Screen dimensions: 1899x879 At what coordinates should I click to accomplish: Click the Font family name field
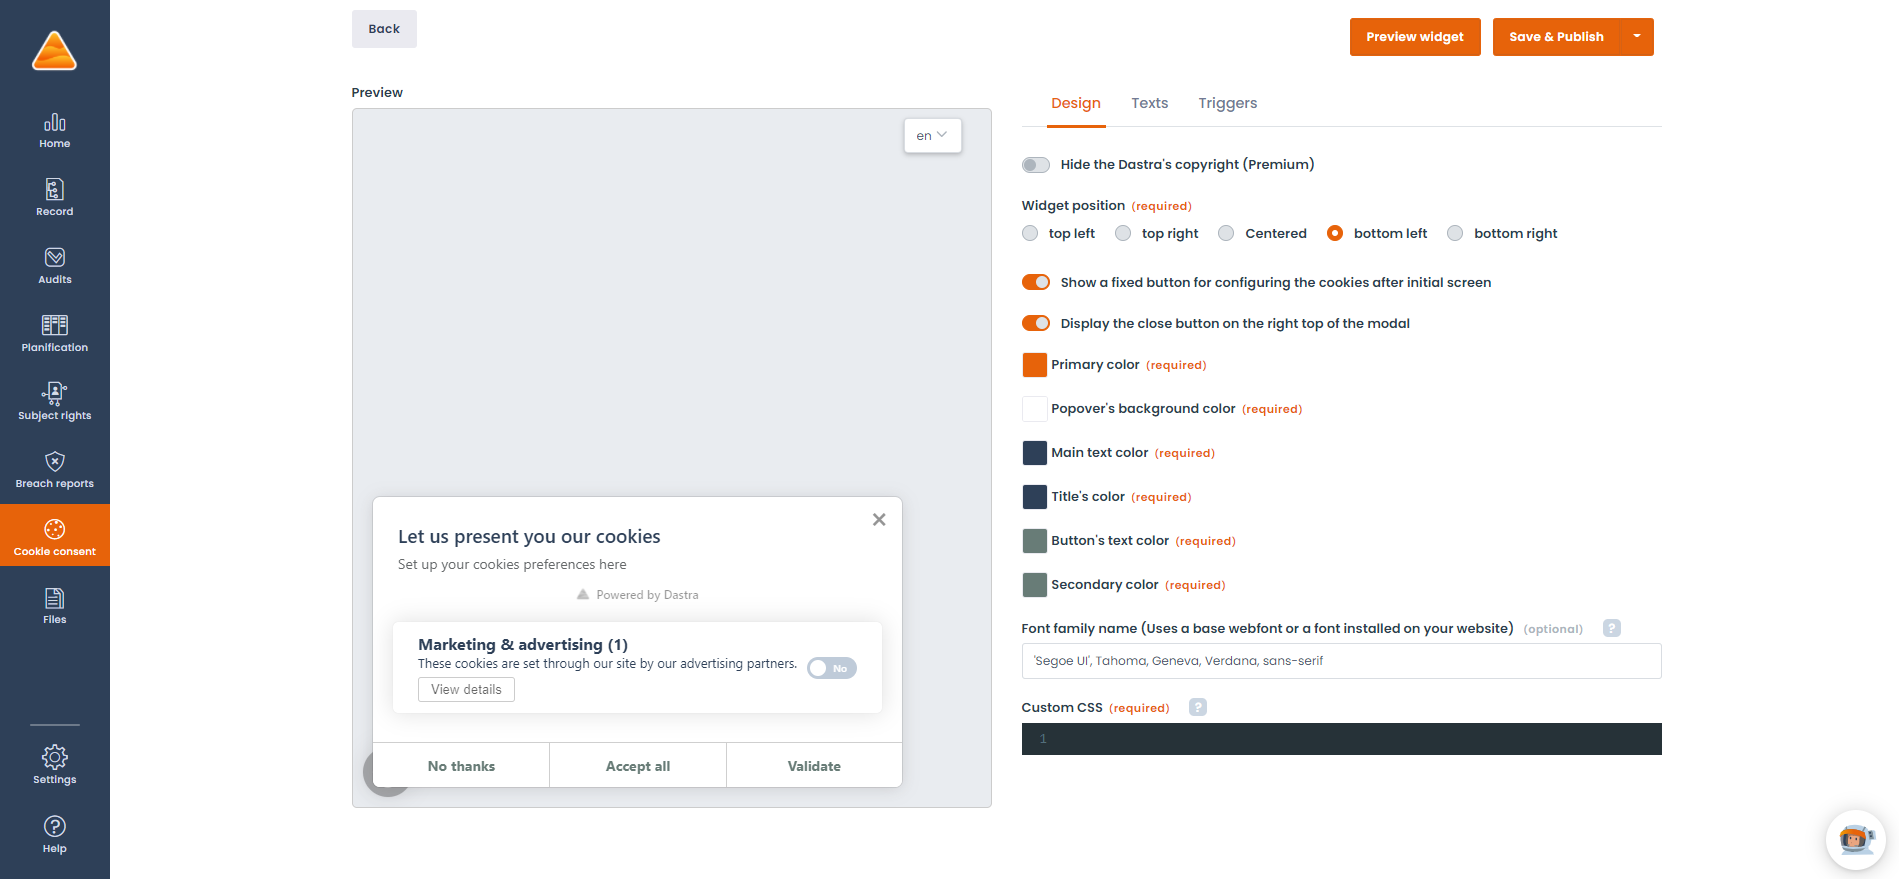click(x=1340, y=661)
